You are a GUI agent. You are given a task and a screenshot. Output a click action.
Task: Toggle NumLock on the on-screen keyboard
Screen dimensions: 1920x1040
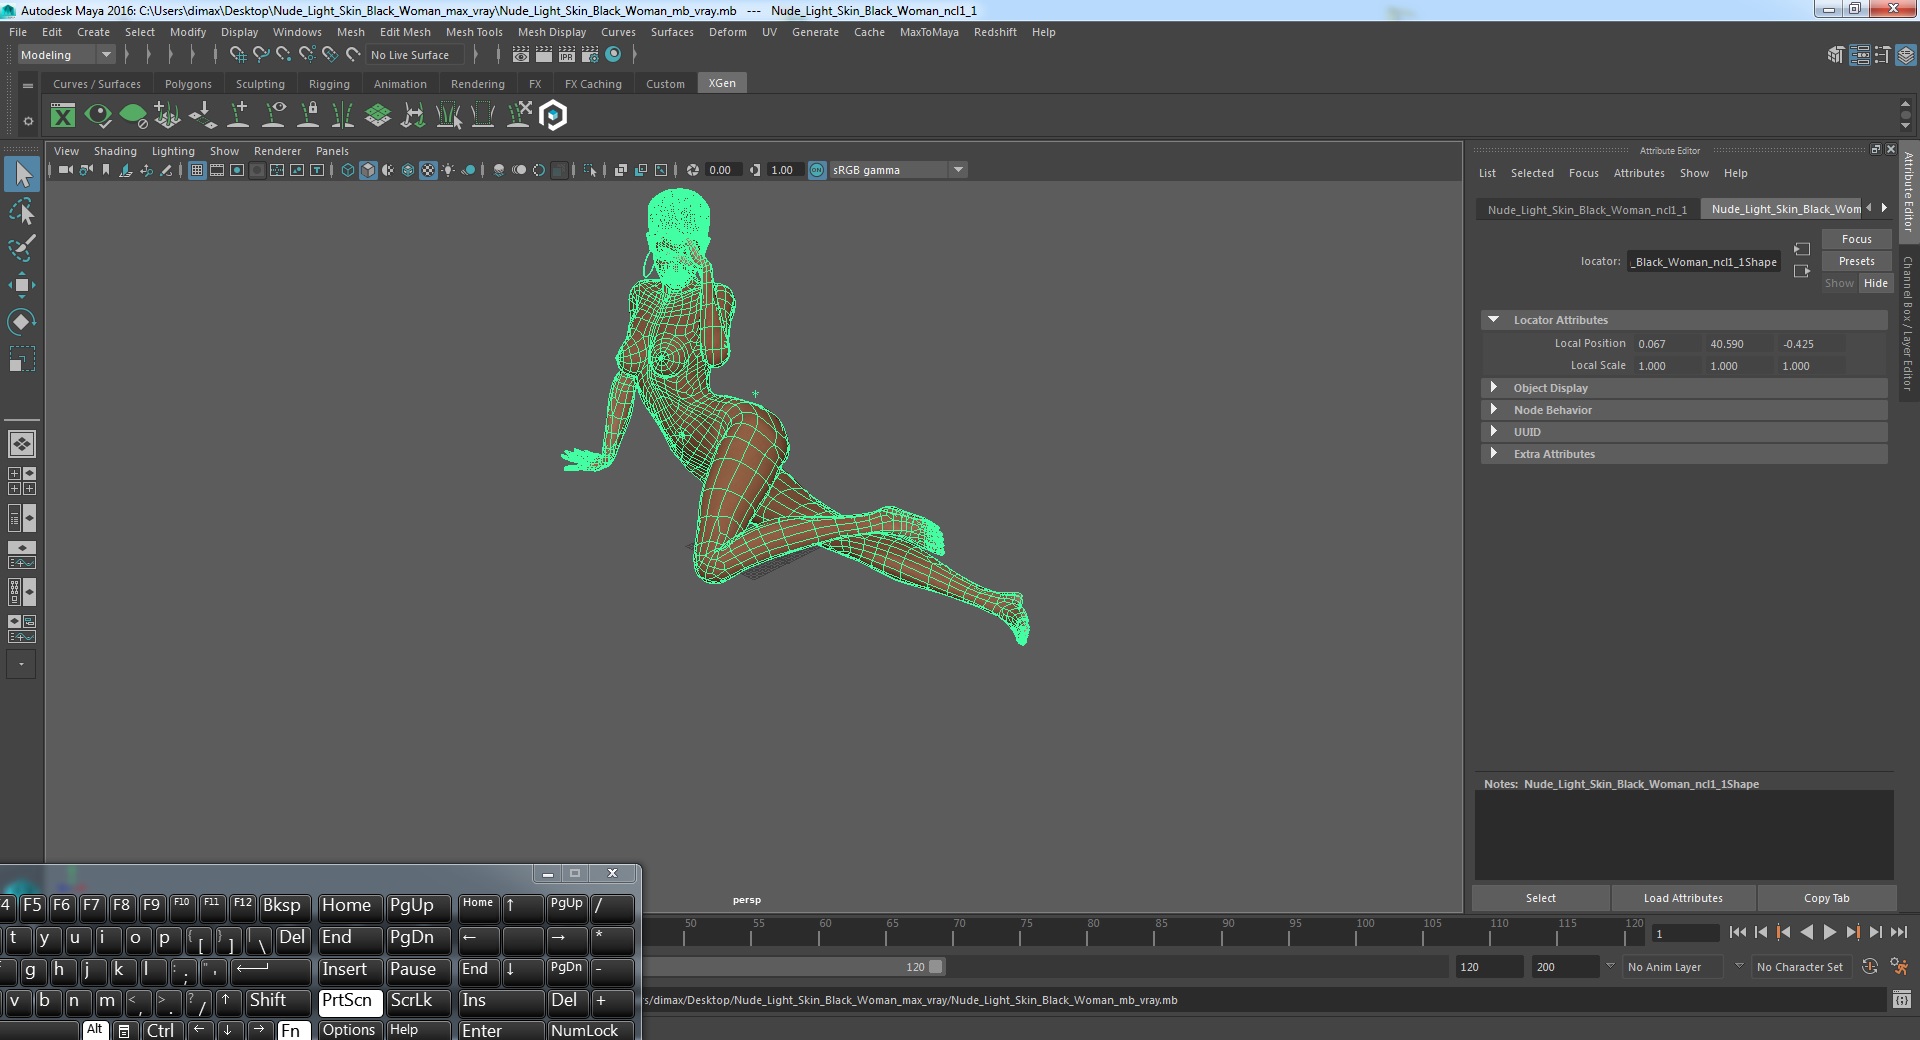(x=590, y=1030)
